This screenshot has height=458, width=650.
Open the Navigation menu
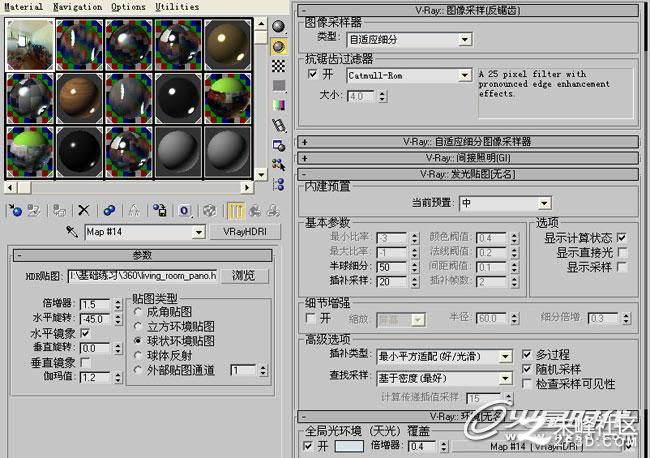coord(78,7)
